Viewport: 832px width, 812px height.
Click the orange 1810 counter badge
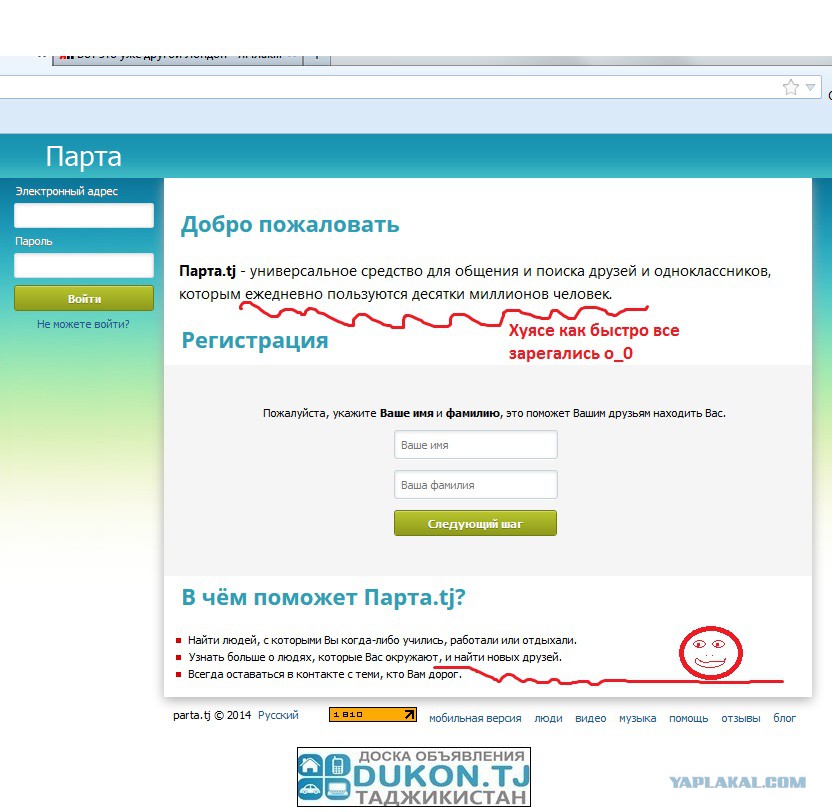point(372,715)
